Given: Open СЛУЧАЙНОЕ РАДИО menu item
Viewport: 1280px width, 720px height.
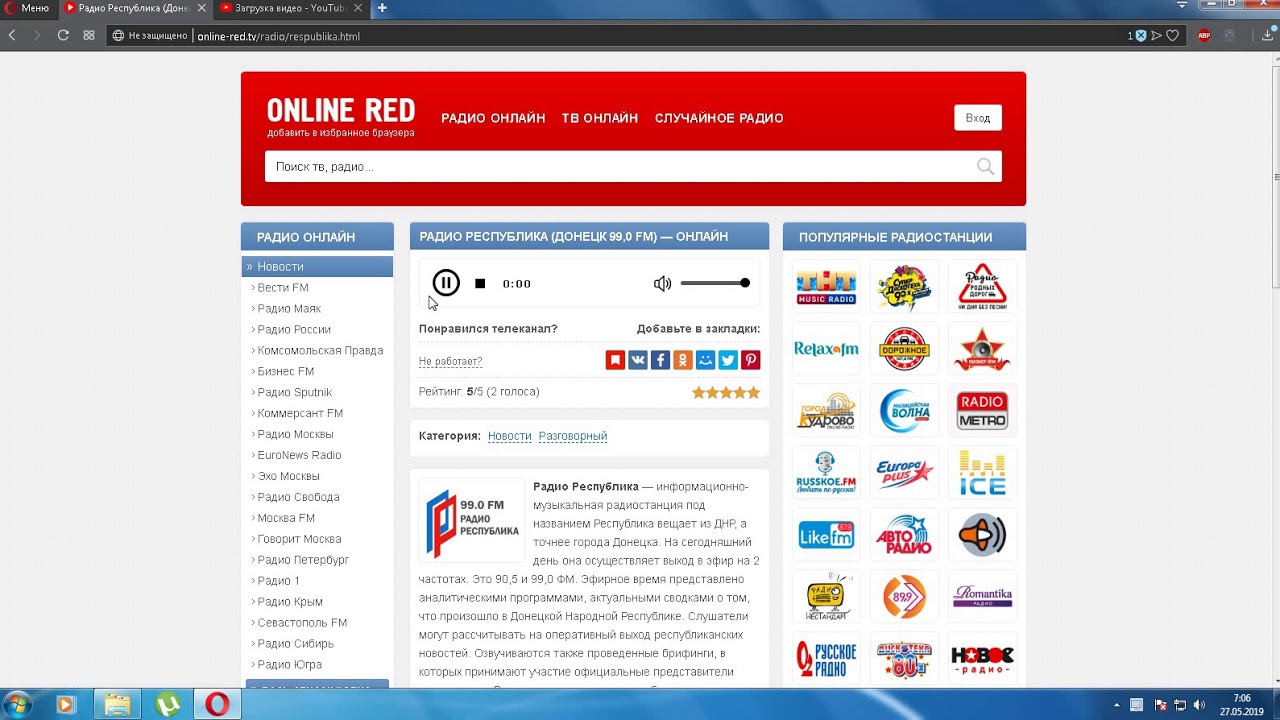Looking at the screenshot, I should [719, 118].
